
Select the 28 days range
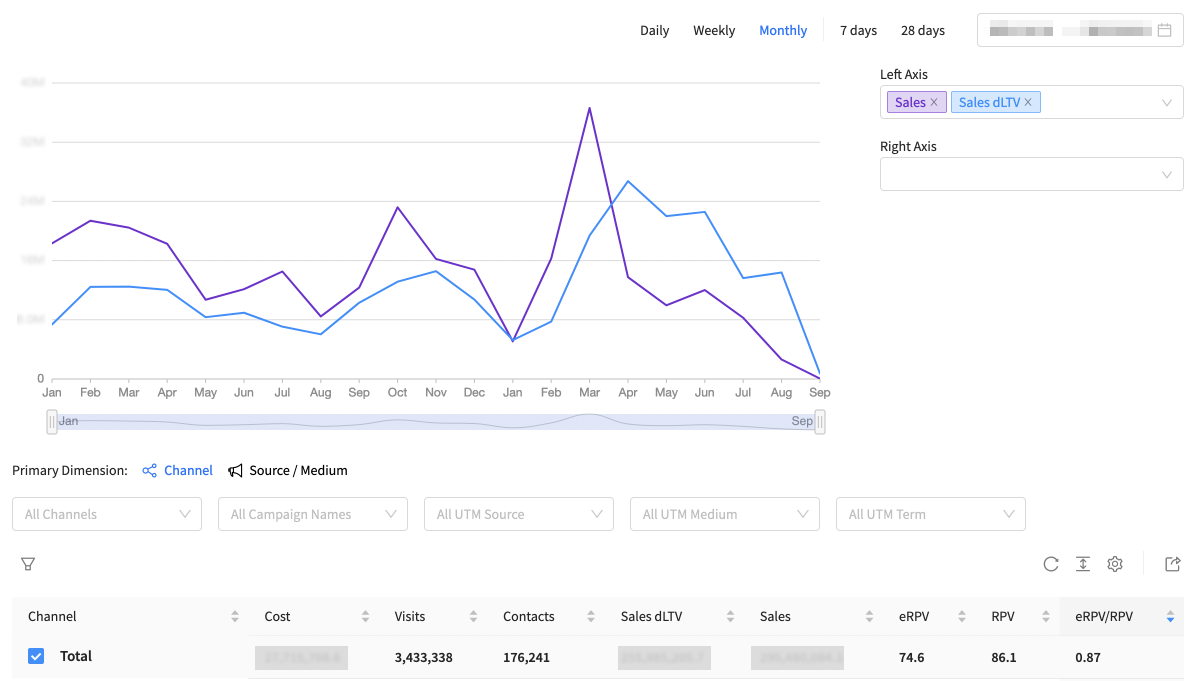tap(922, 30)
